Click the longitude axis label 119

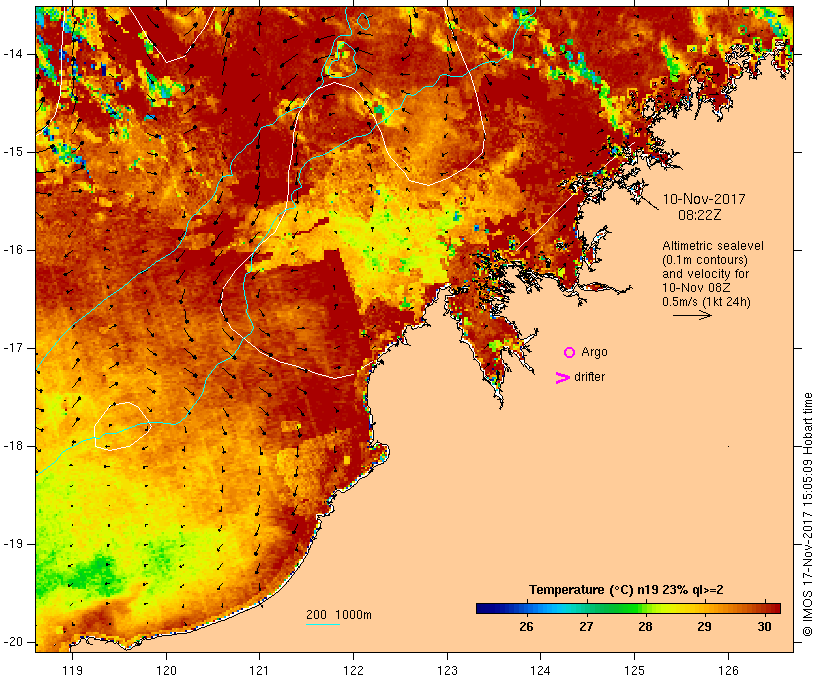click(x=72, y=671)
